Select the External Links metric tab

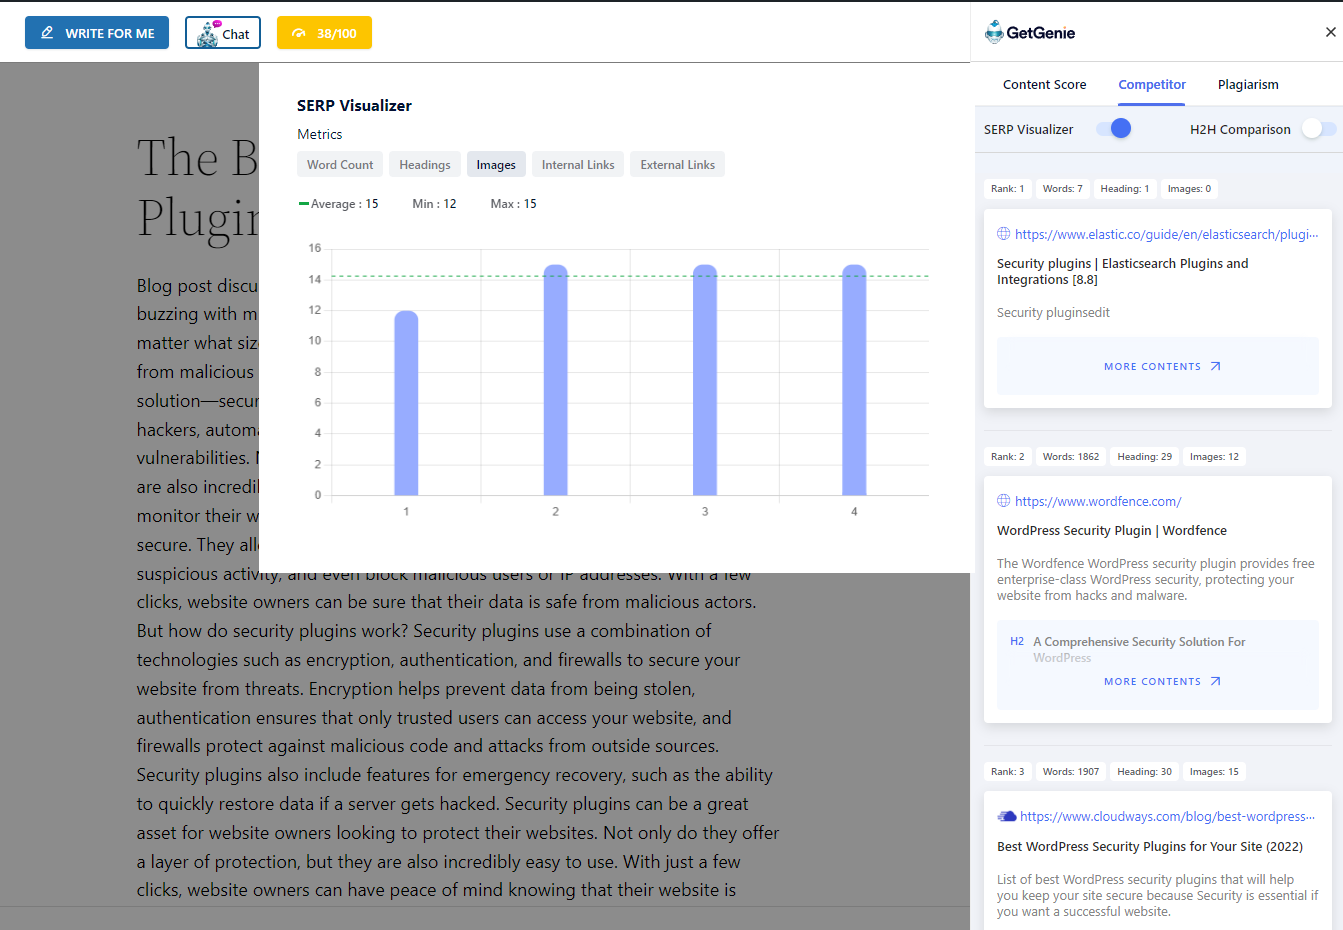point(678,165)
